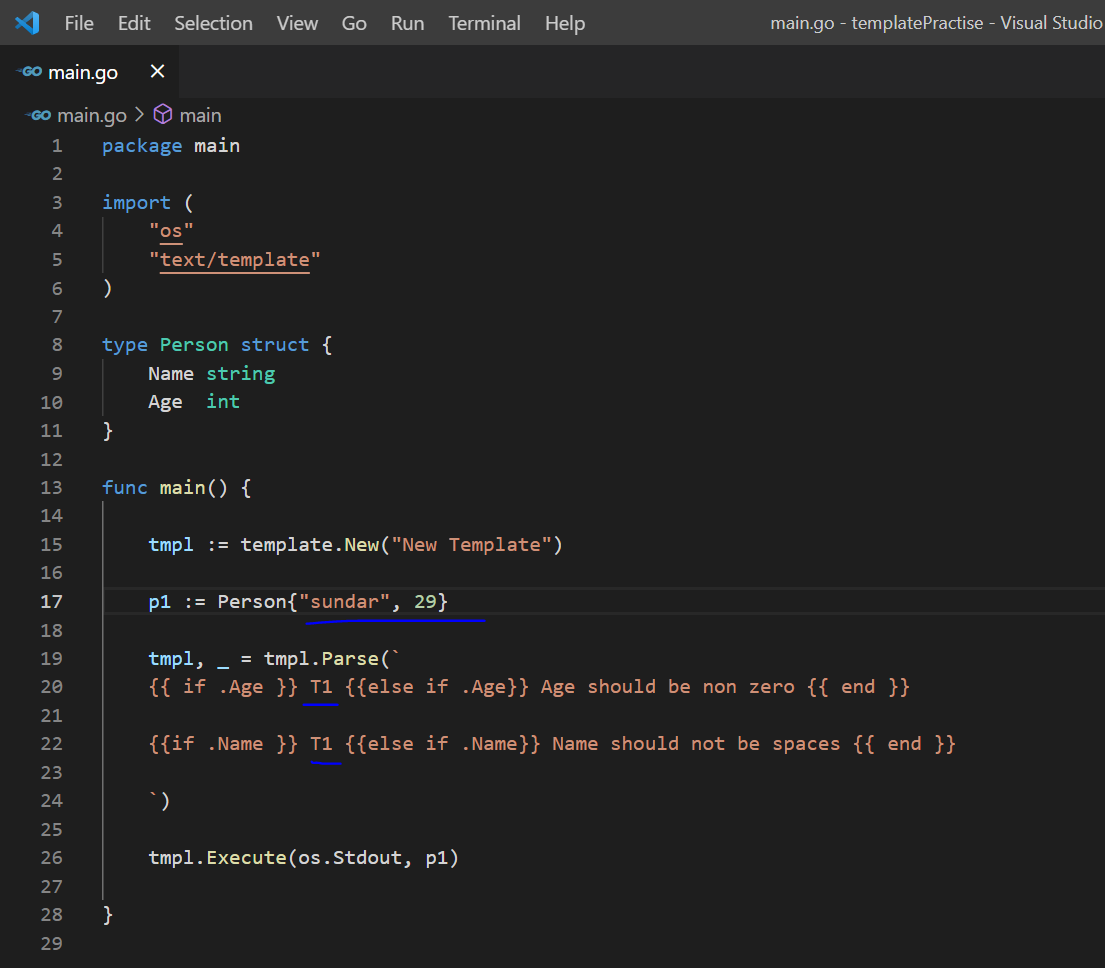Switch to the main.go editor tab
The height and width of the screenshot is (968, 1105).
click(x=83, y=71)
